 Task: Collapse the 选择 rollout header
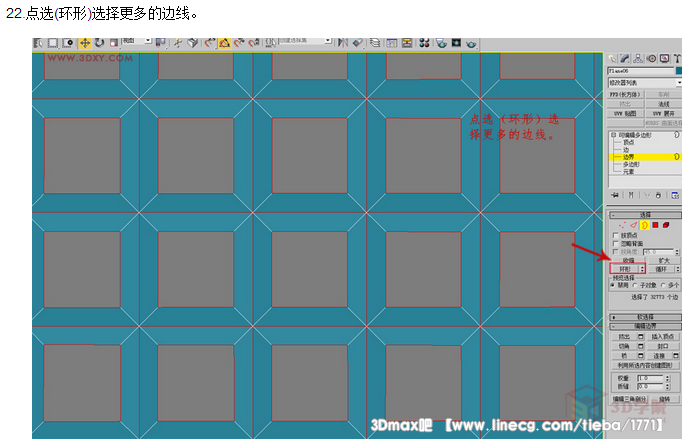645,215
